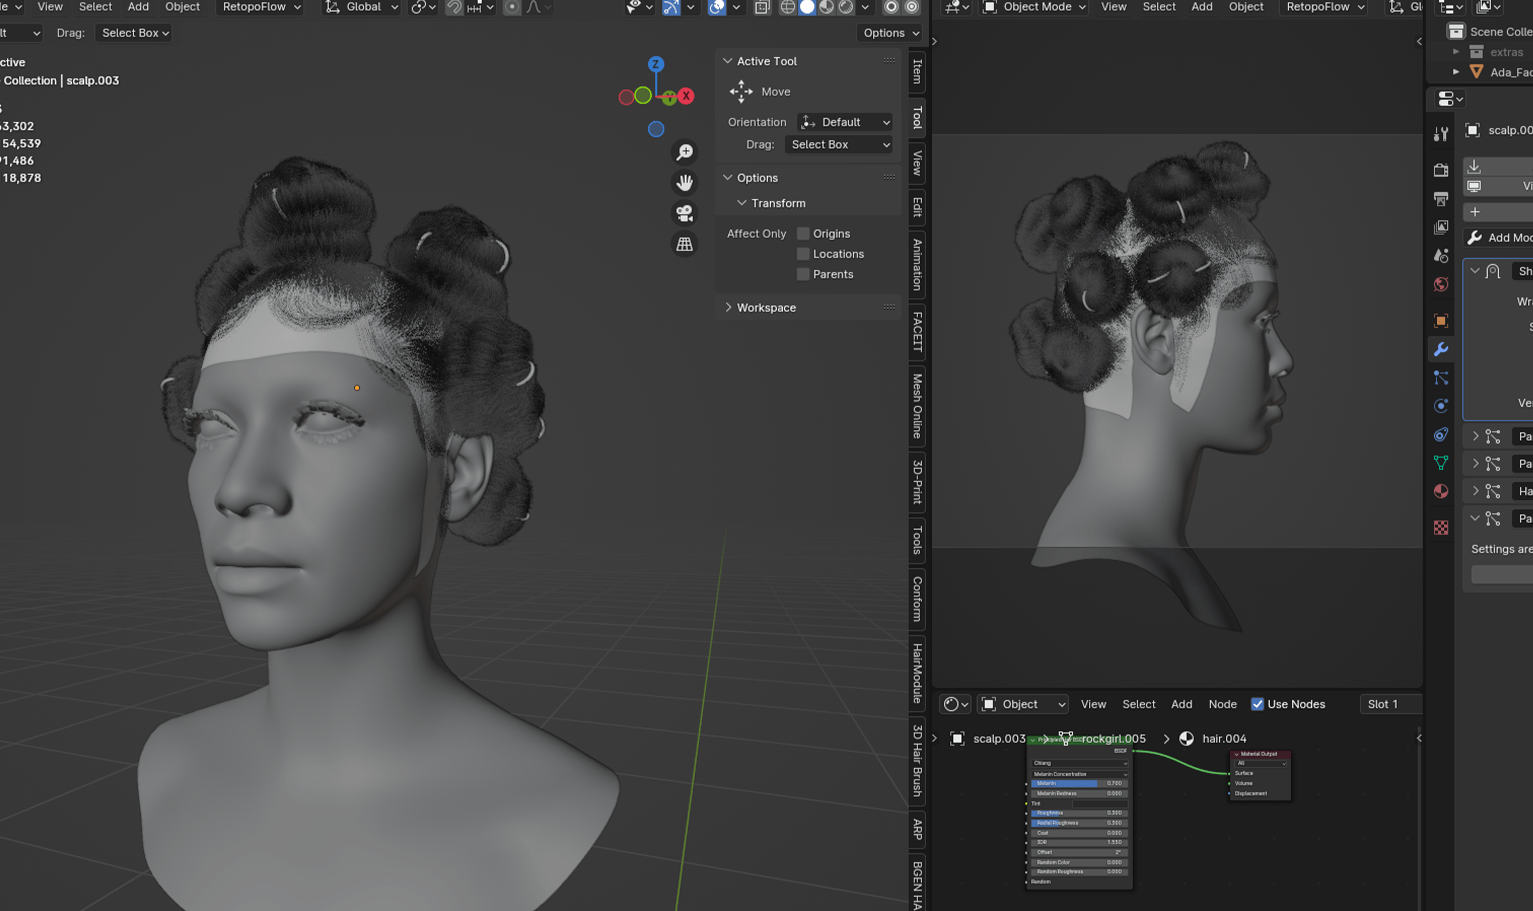This screenshot has width=1533, height=911.
Task: Open the Animation sidebar tab
Action: coord(917,265)
